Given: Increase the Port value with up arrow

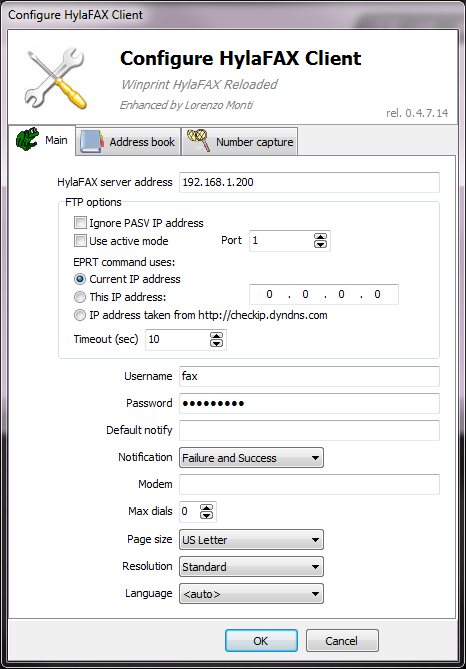Looking at the screenshot, I should [x=320, y=237].
